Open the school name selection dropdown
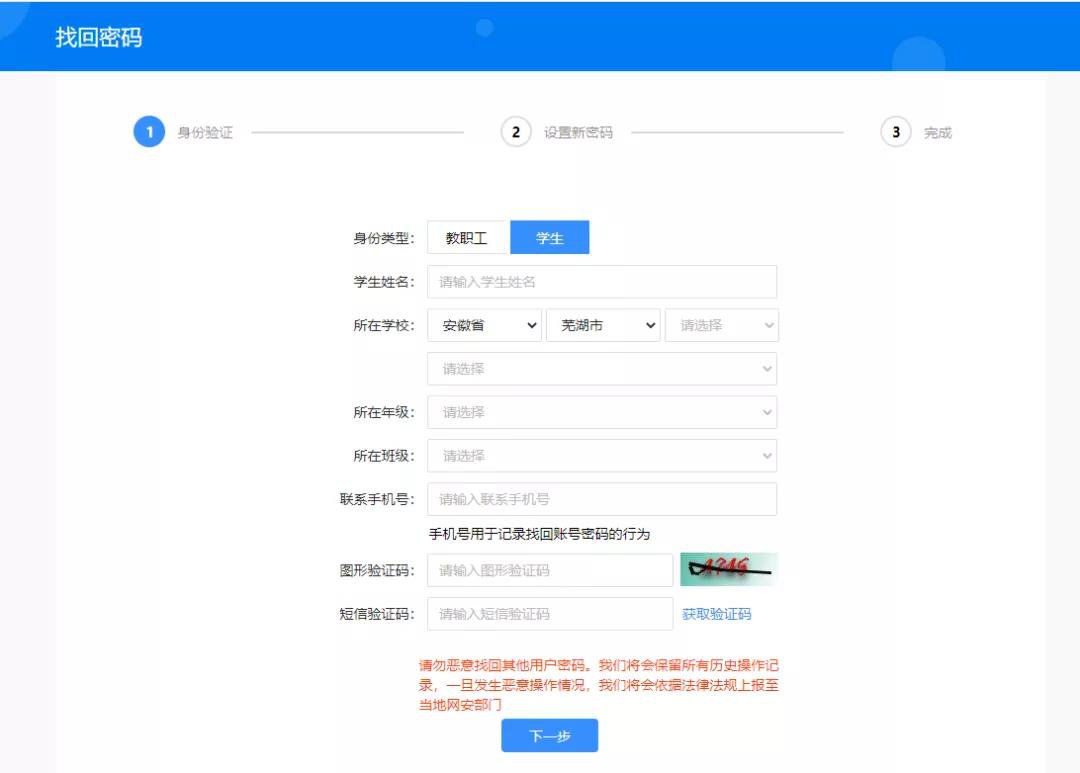Viewport: 1080px width, 773px height. [601, 369]
